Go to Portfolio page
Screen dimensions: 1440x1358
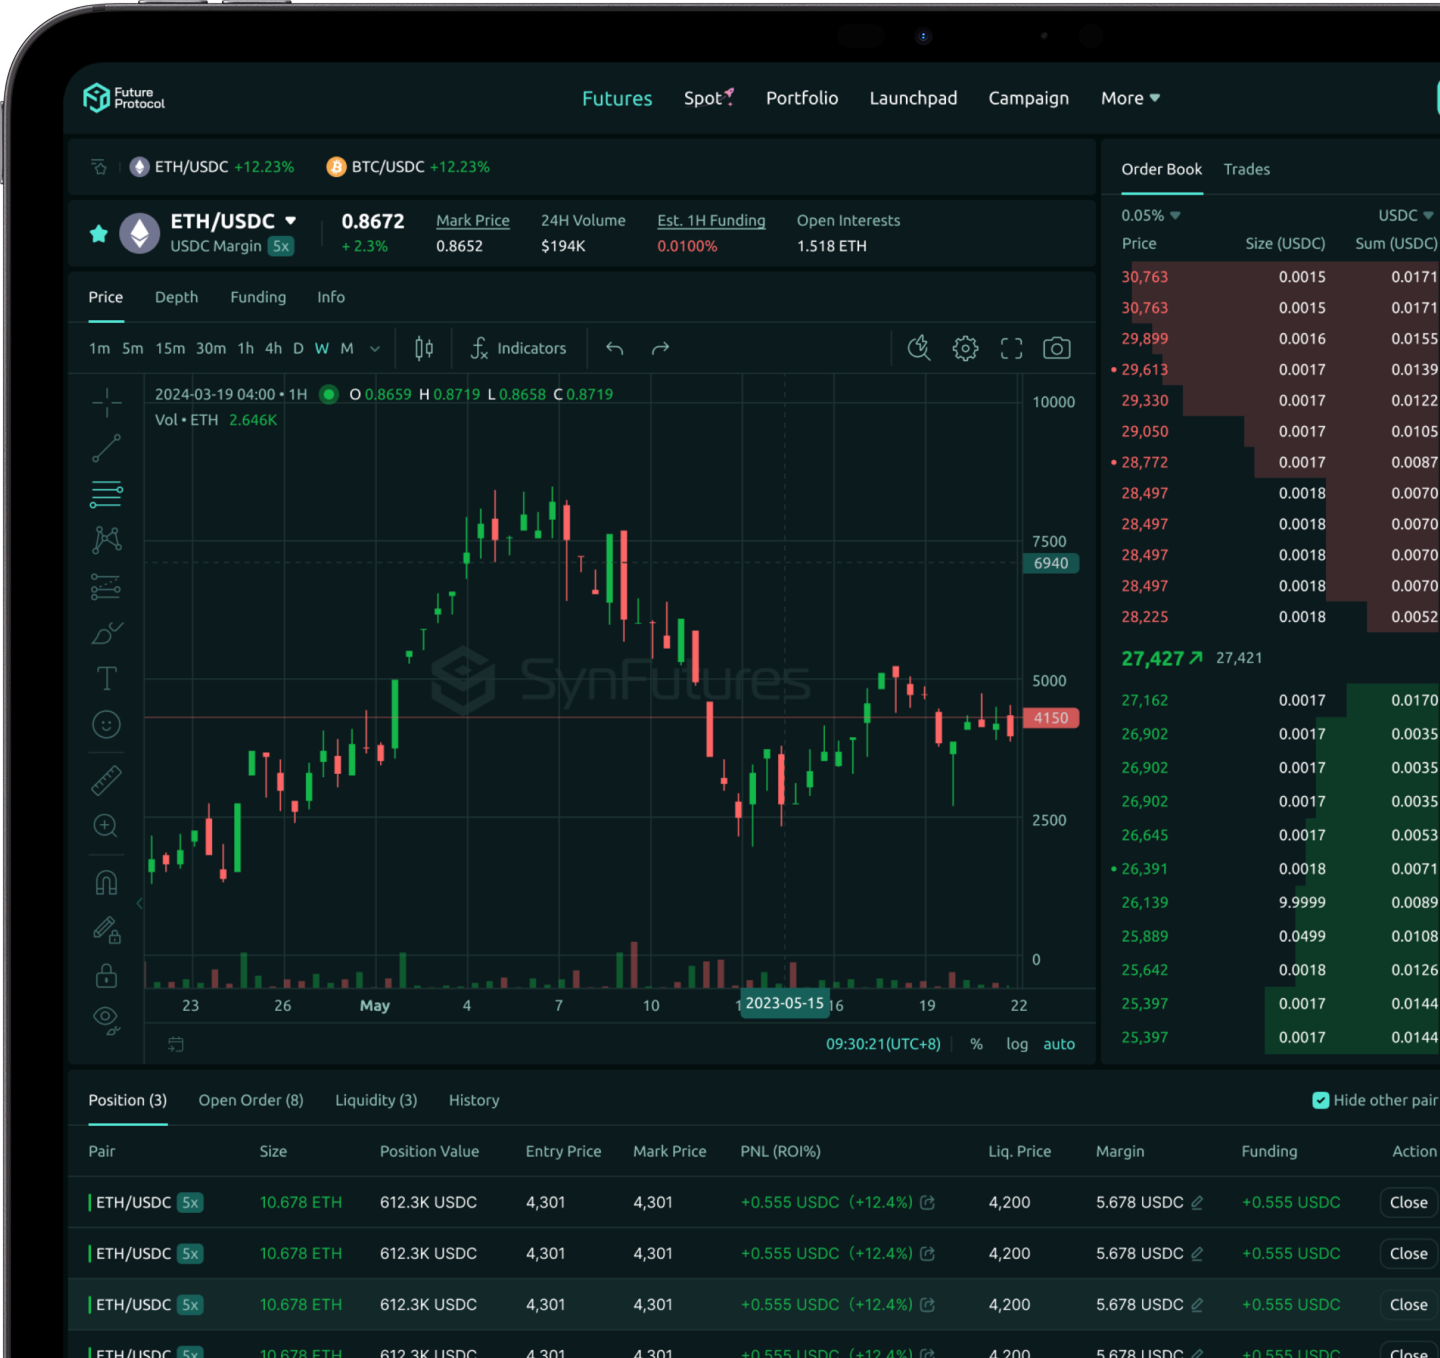tap(802, 98)
